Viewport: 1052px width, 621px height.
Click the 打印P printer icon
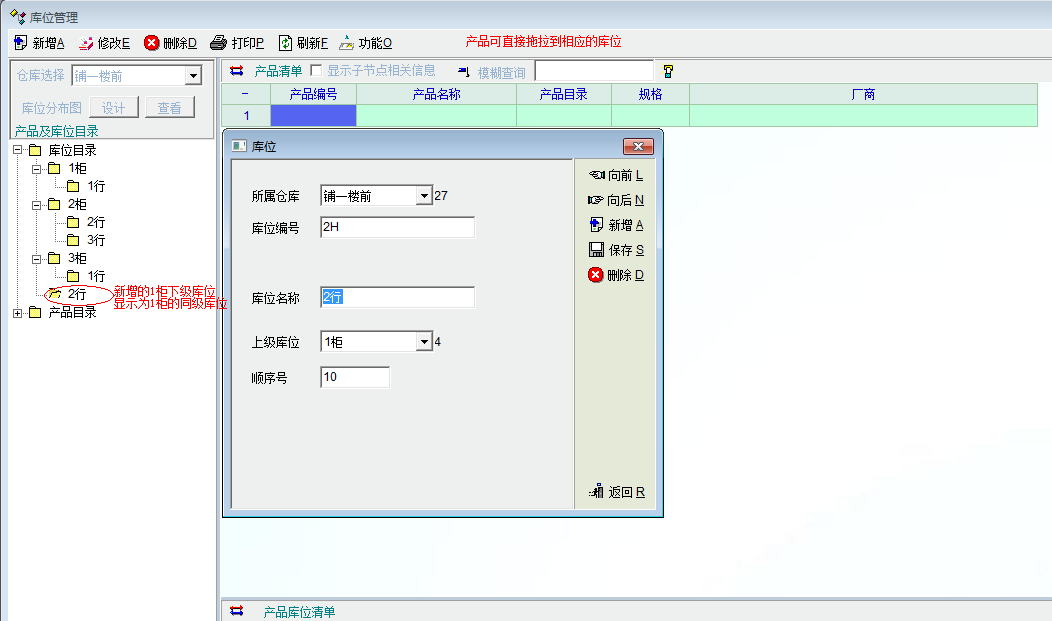click(x=219, y=43)
